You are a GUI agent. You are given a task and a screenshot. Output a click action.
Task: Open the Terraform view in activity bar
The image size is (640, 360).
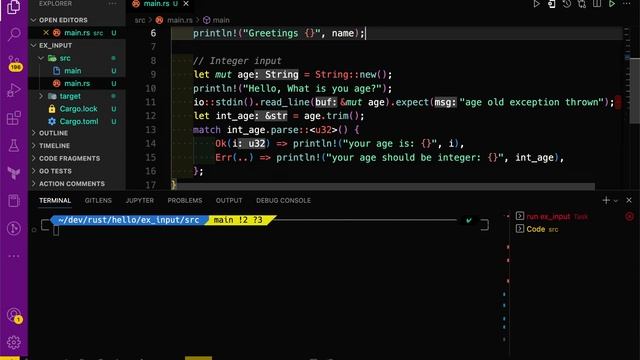click(14, 173)
